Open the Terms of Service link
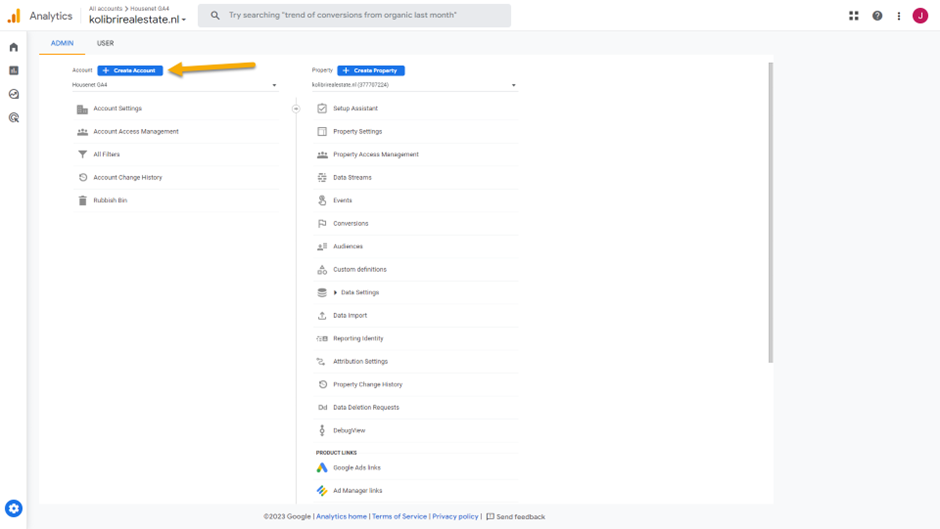The width and height of the screenshot is (940, 529). [x=399, y=516]
